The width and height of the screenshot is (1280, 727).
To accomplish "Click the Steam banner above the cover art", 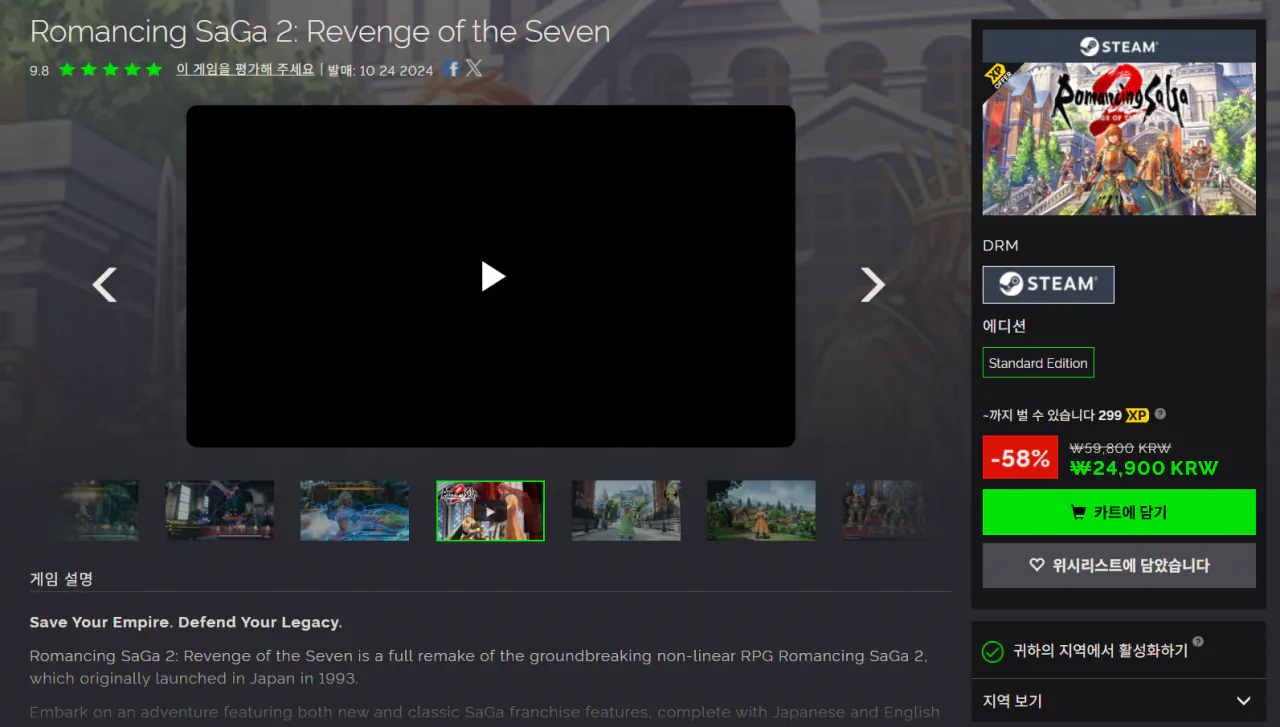I will coord(1119,46).
